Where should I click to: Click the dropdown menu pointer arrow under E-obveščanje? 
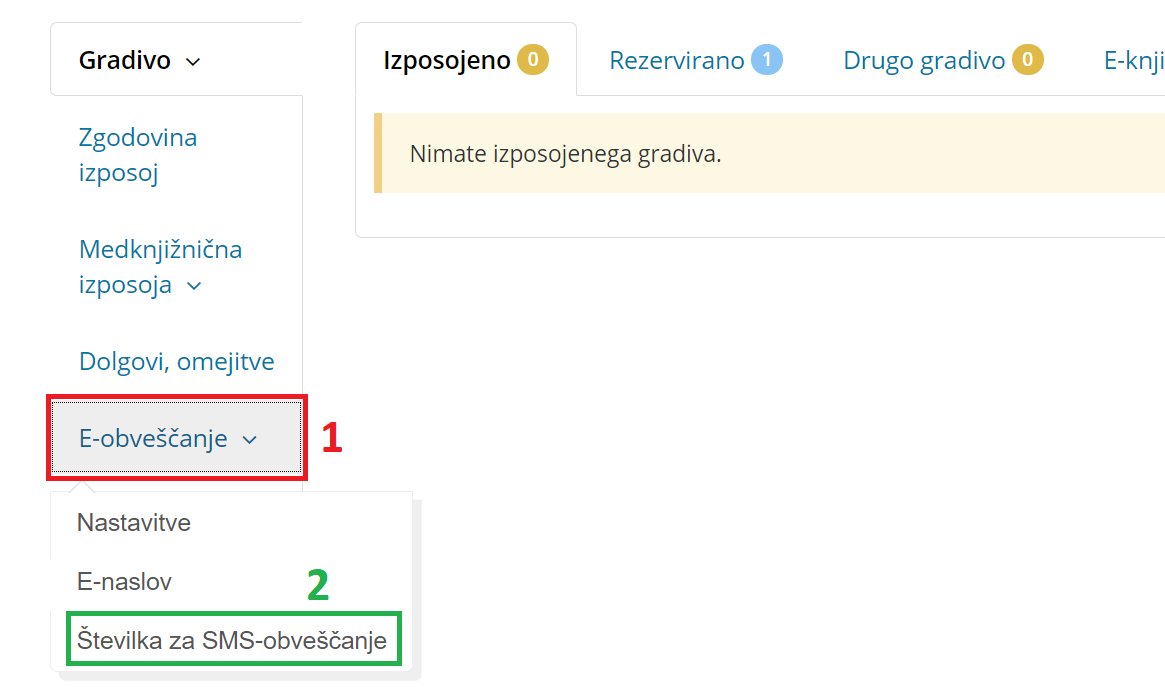(83, 486)
